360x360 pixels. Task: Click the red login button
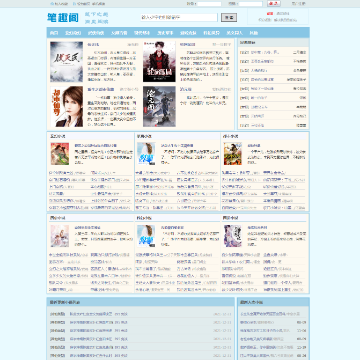274,4
